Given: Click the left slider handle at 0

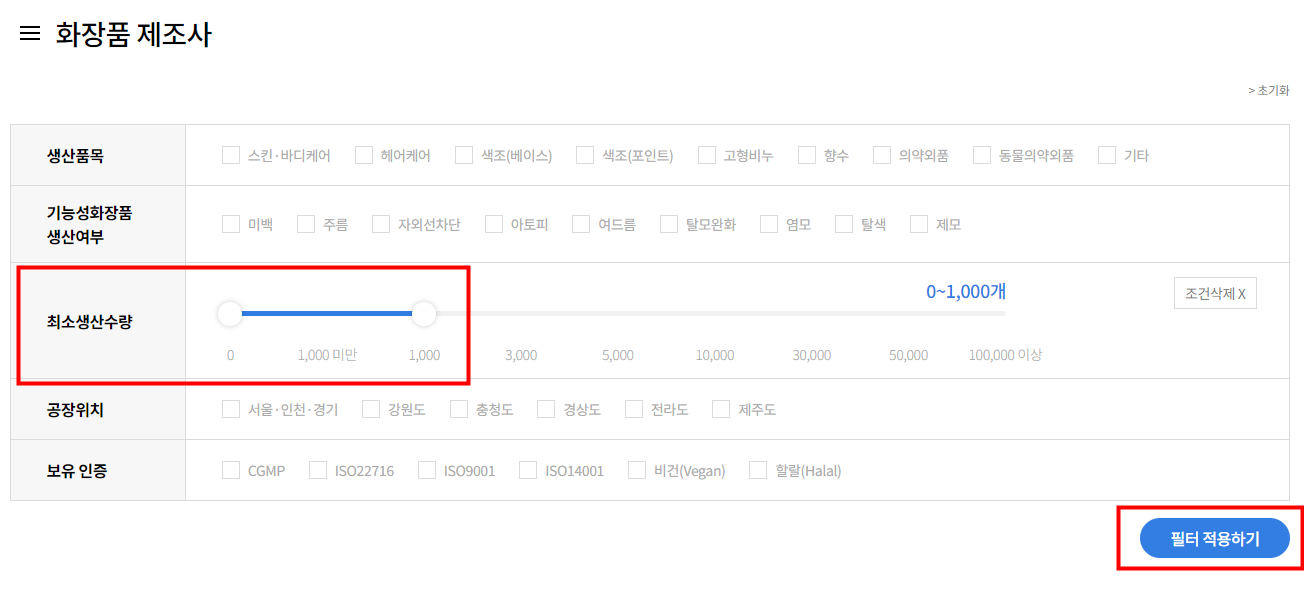Looking at the screenshot, I should (230, 314).
